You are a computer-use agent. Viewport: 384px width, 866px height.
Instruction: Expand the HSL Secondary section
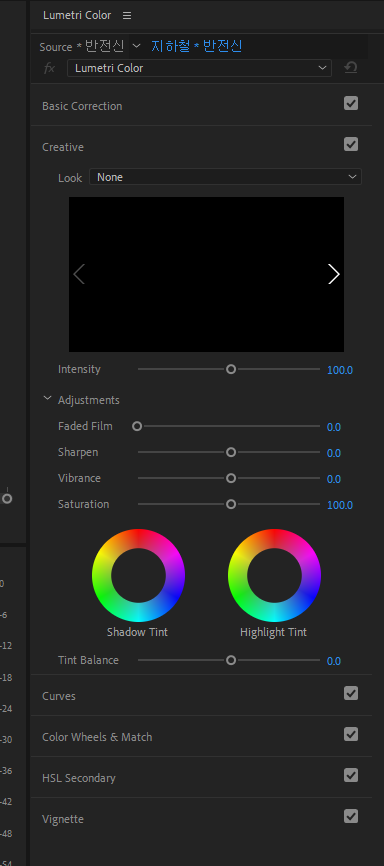[x=79, y=778]
